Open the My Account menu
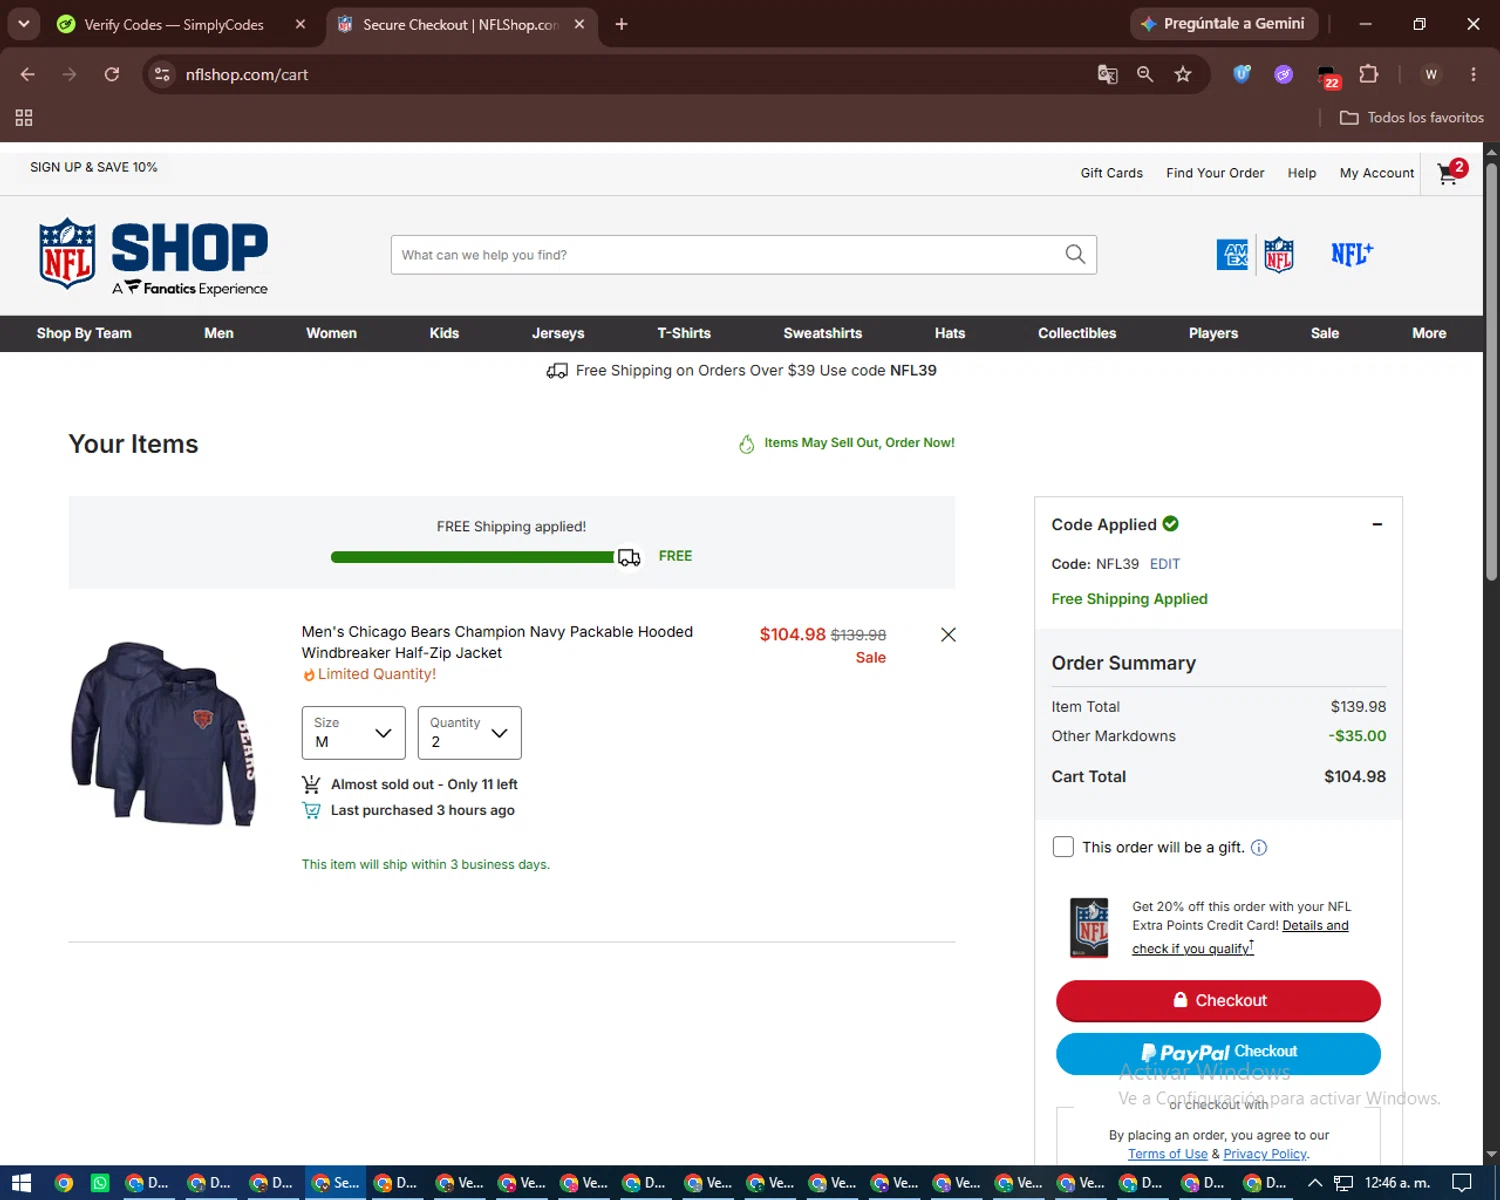1500x1200 pixels. pyautogui.click(x=1377, y=173)
